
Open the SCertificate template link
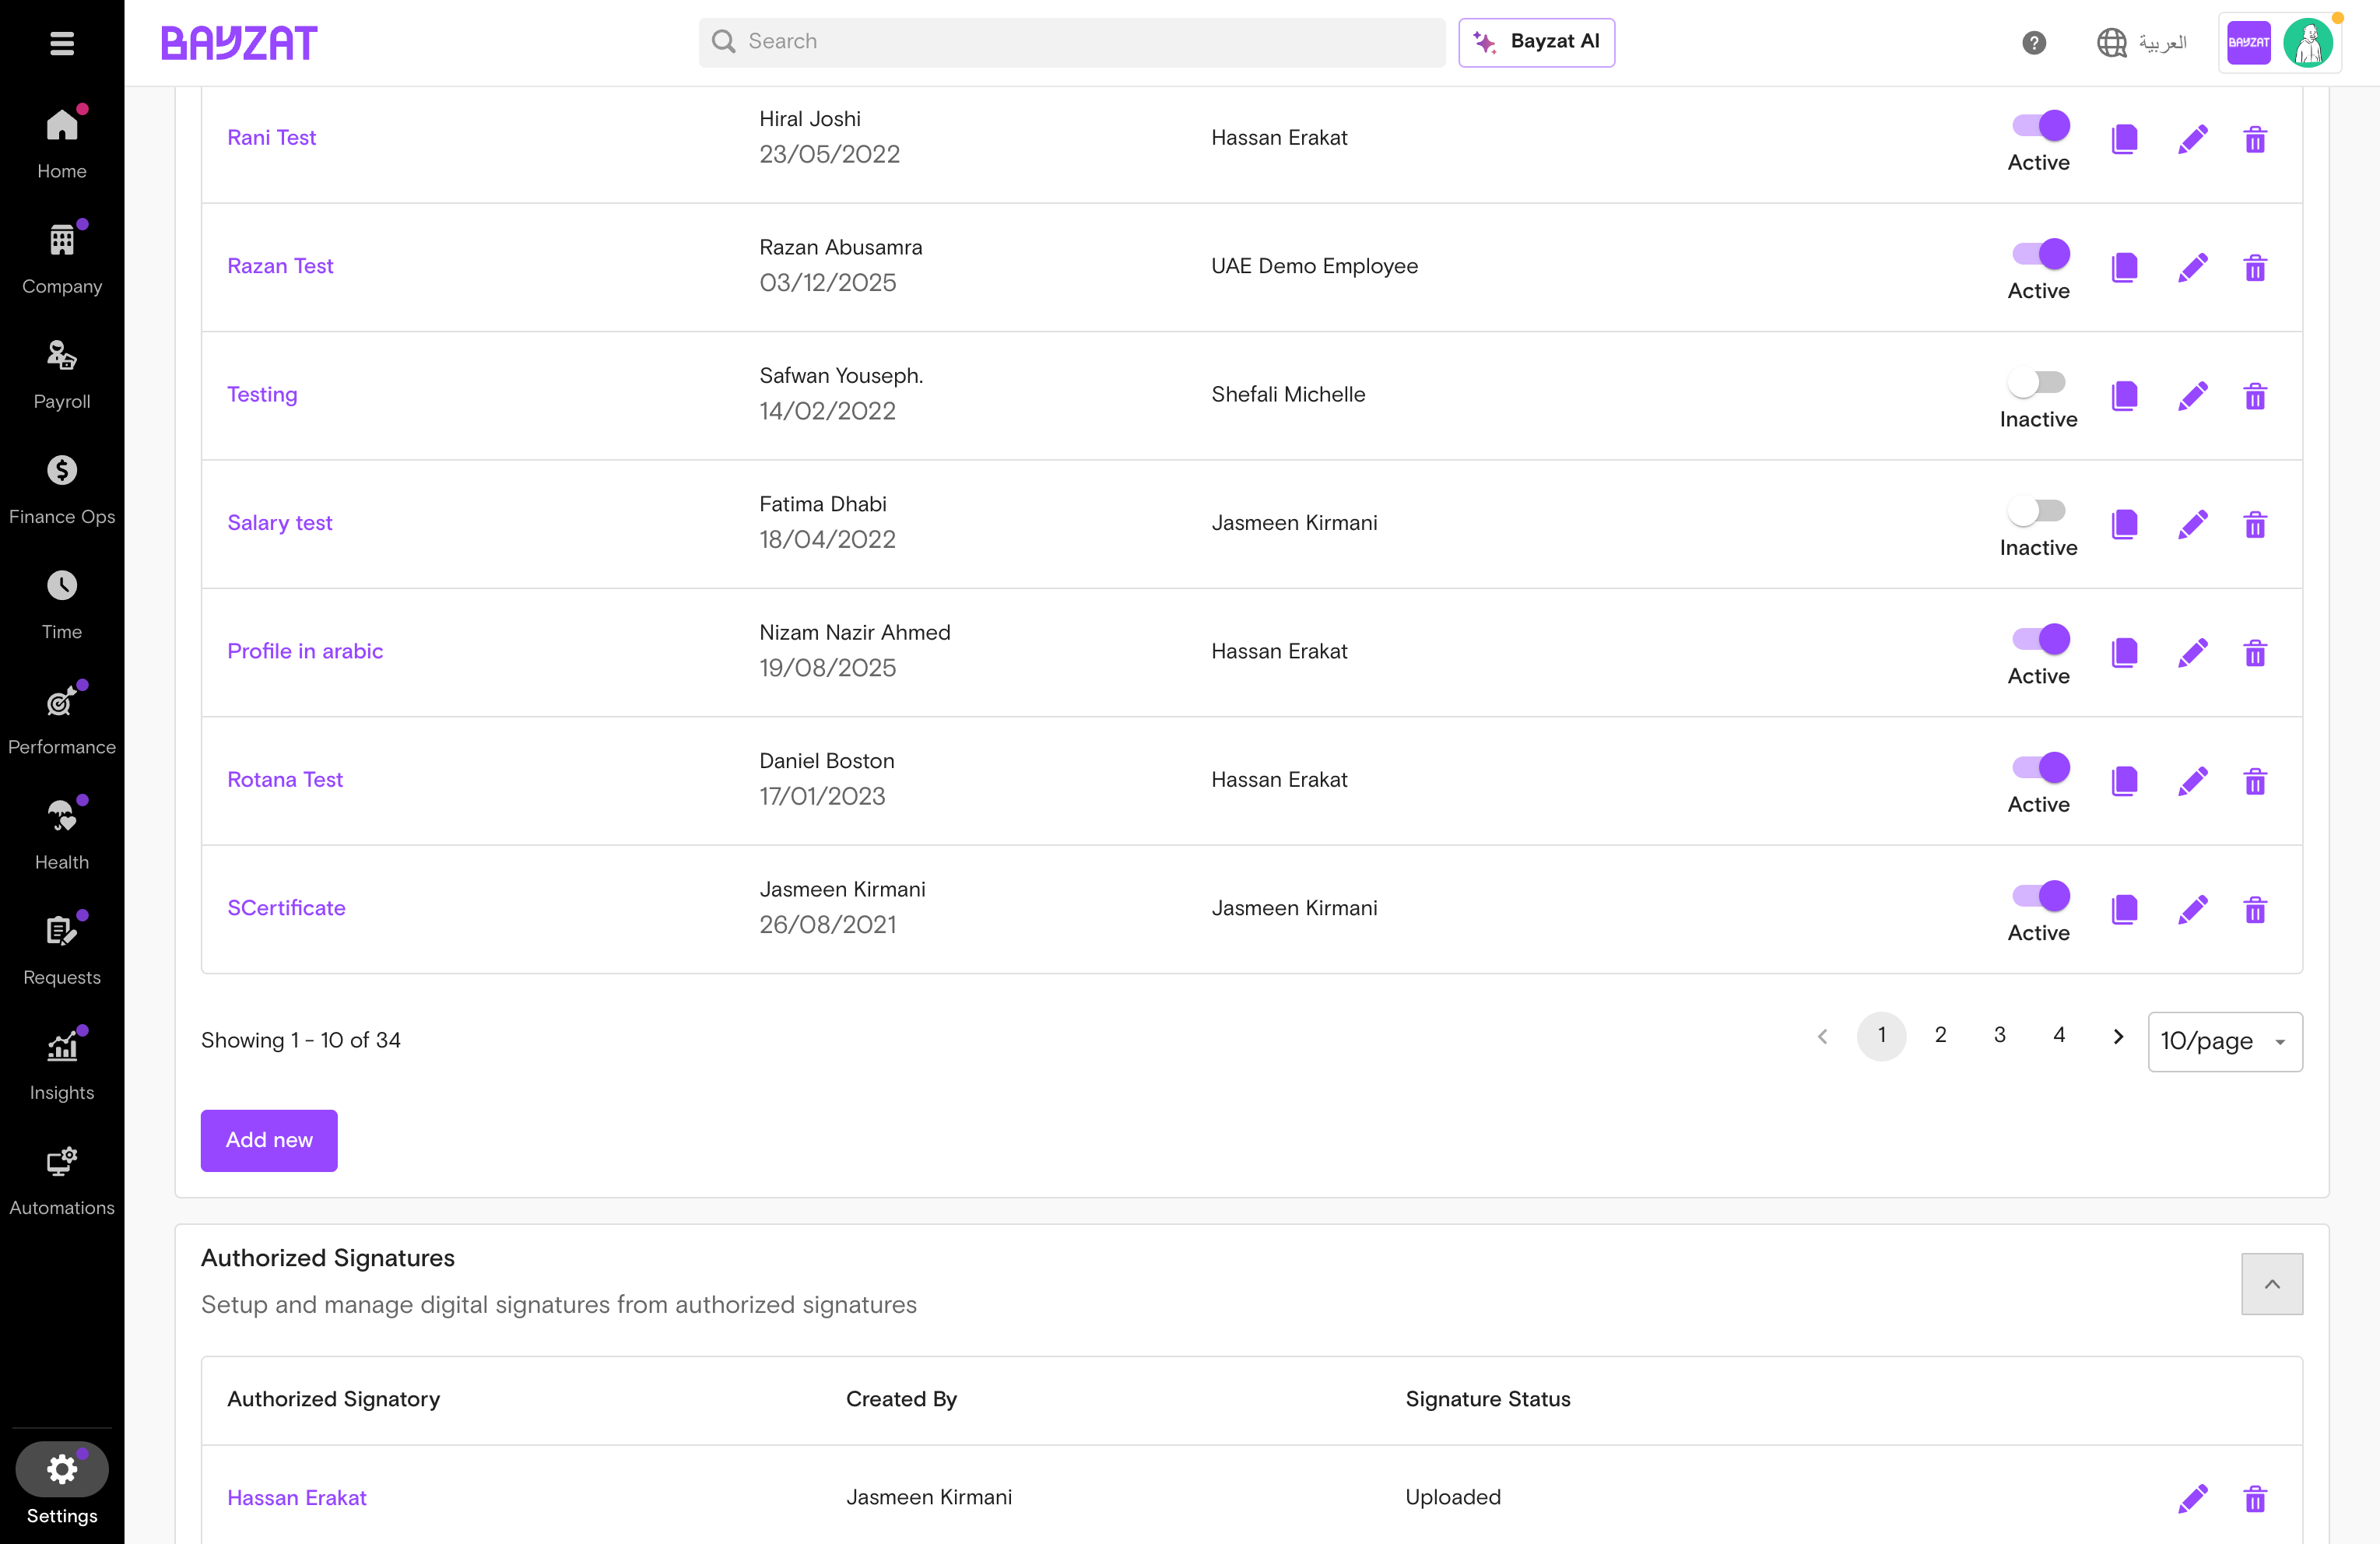point(286,908)
